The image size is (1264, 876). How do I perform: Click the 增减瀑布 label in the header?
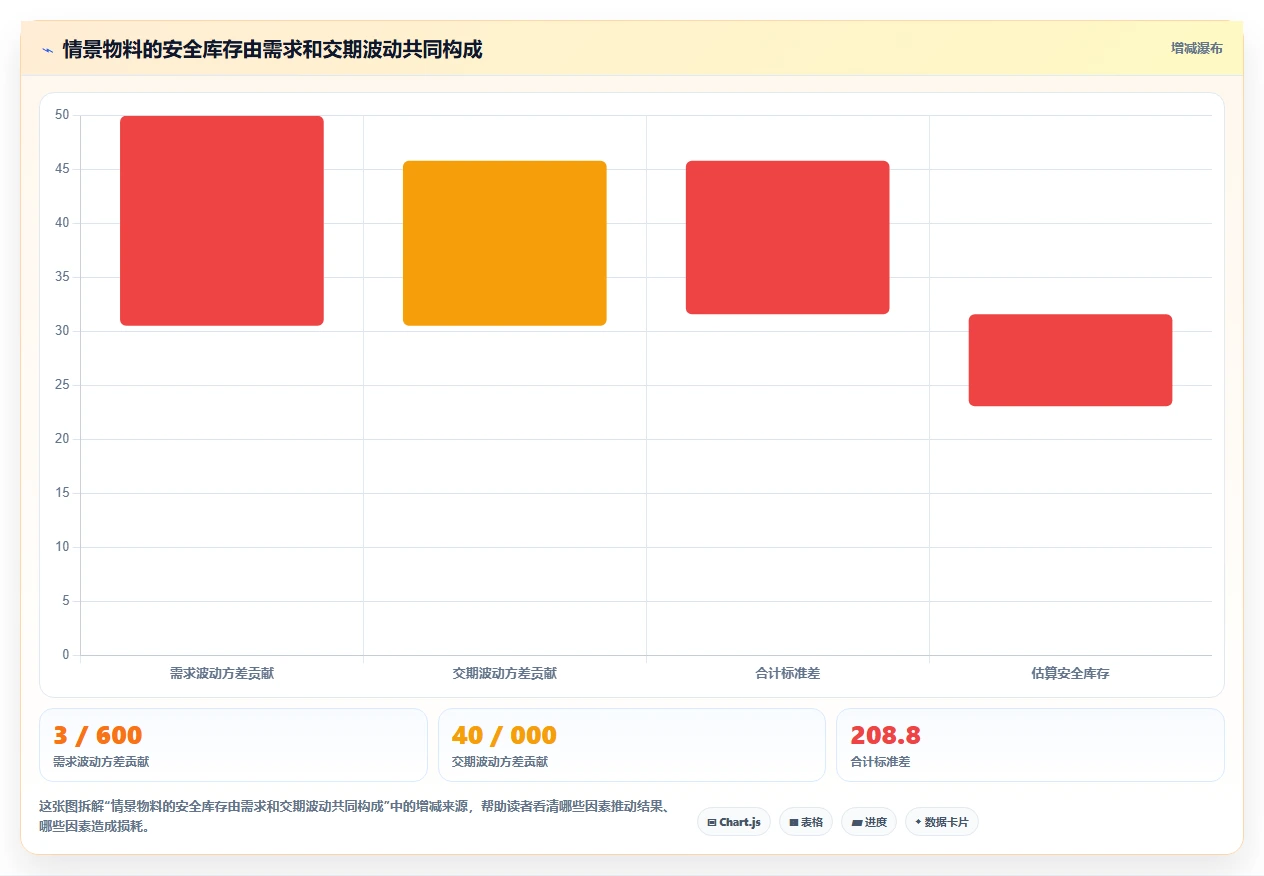click(1196, 48)
